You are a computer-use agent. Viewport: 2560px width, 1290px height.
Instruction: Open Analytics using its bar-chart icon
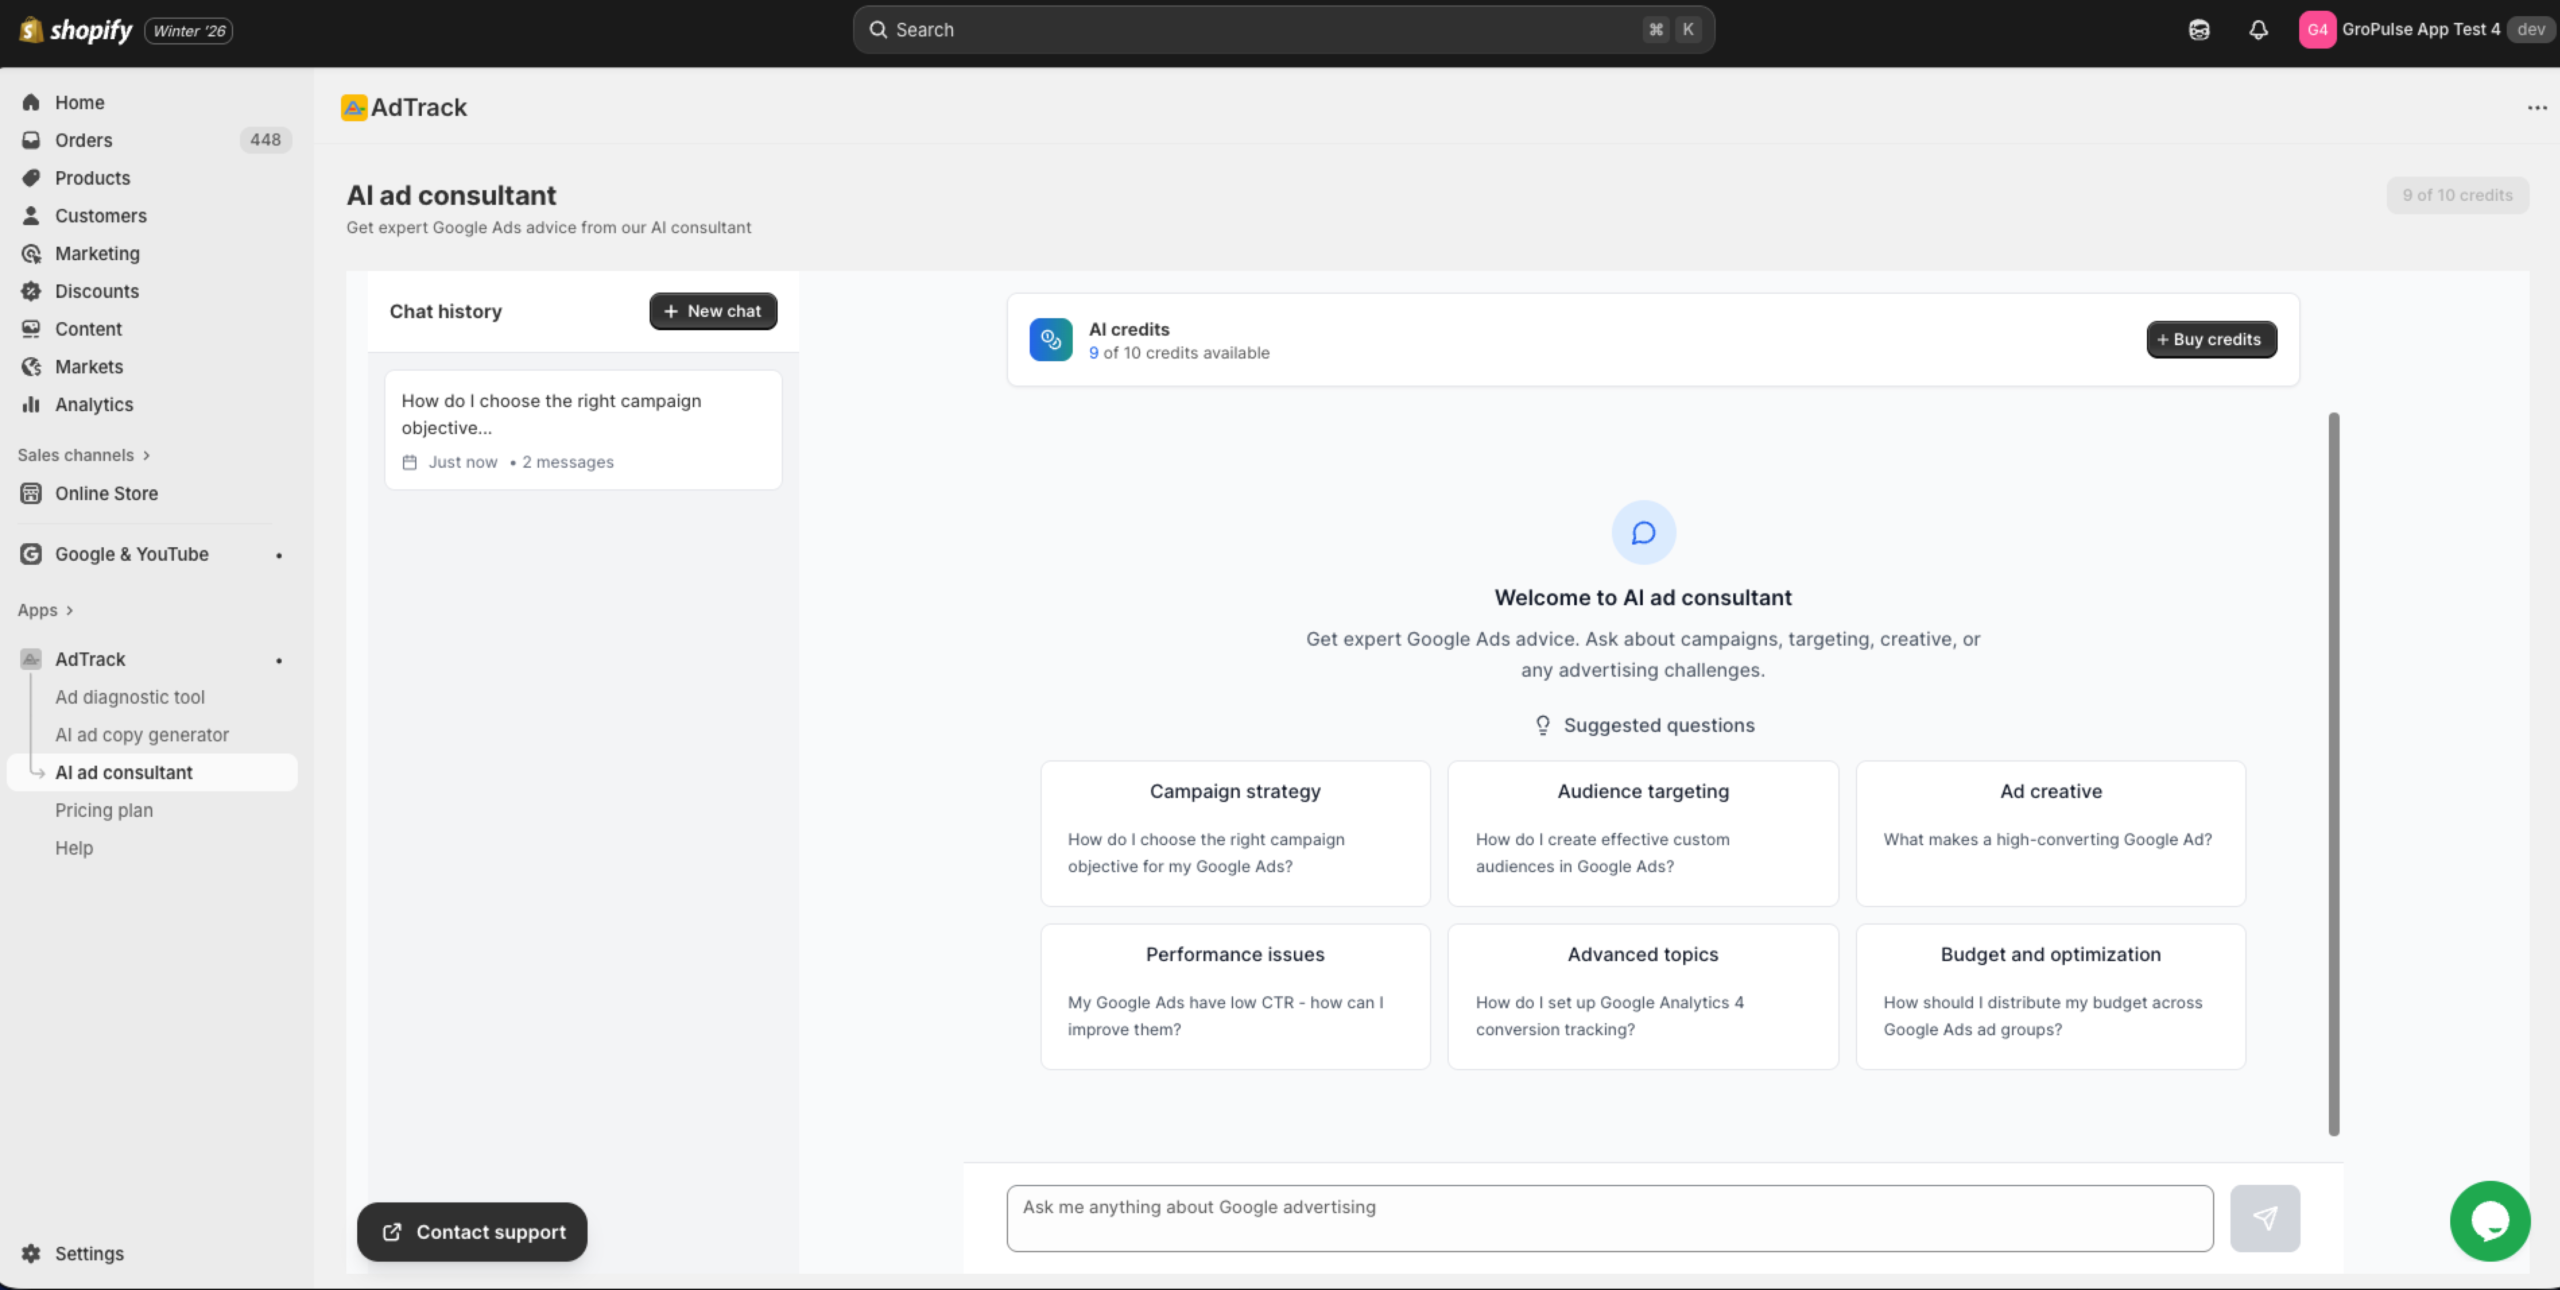pyautogui.click(x=32, y=404)
